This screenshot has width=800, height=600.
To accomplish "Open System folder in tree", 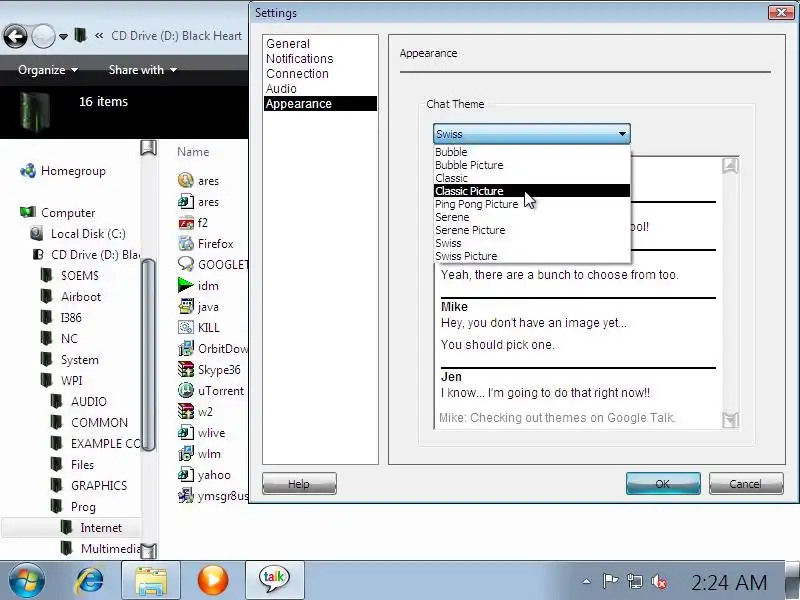I will 80,360.
